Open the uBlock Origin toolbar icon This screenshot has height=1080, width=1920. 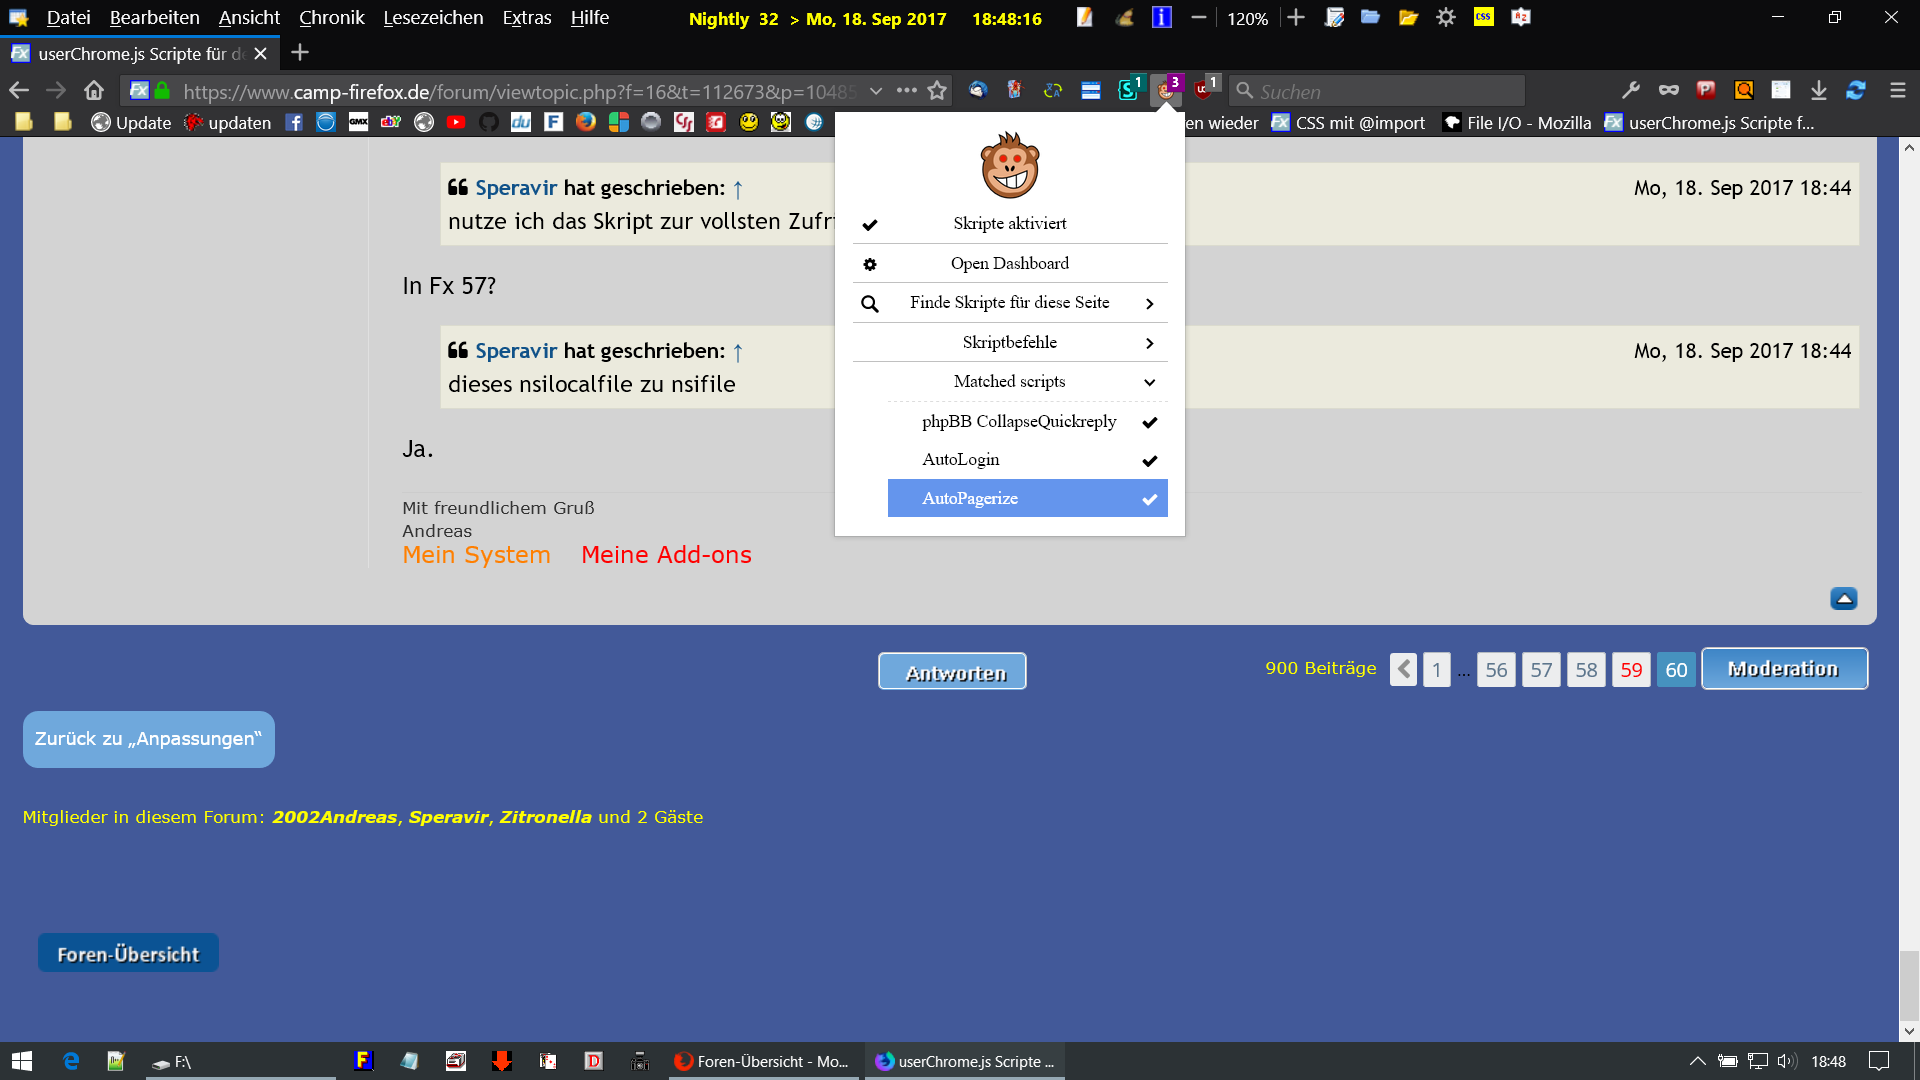tap(1203, 90)
